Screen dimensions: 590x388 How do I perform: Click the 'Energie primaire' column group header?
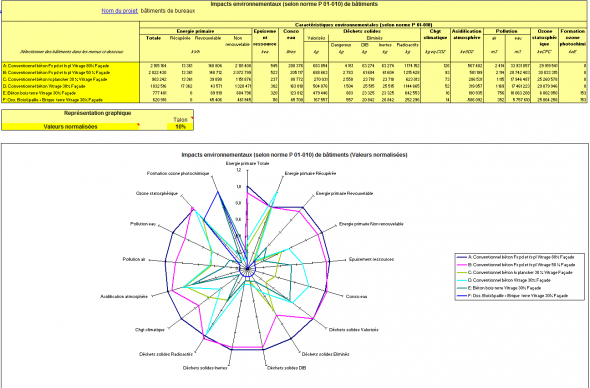195,31
